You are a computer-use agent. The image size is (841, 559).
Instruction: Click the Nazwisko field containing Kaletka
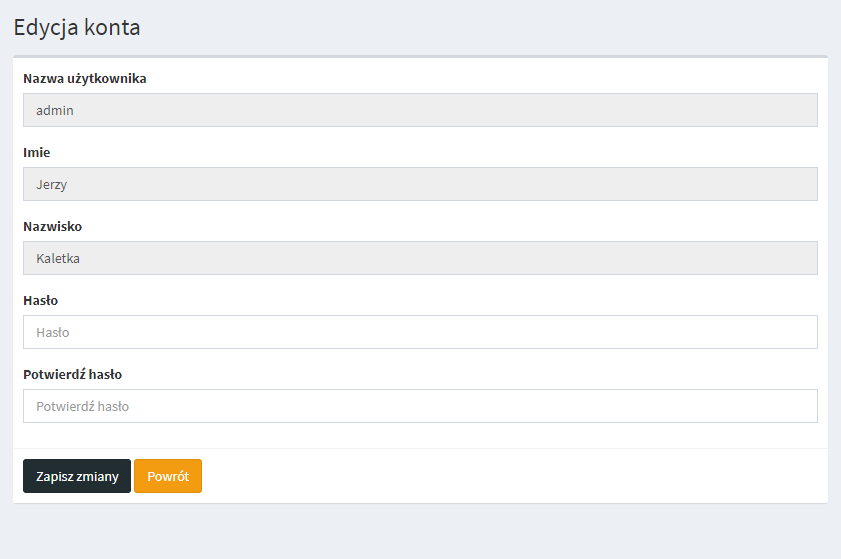[420, 258]
